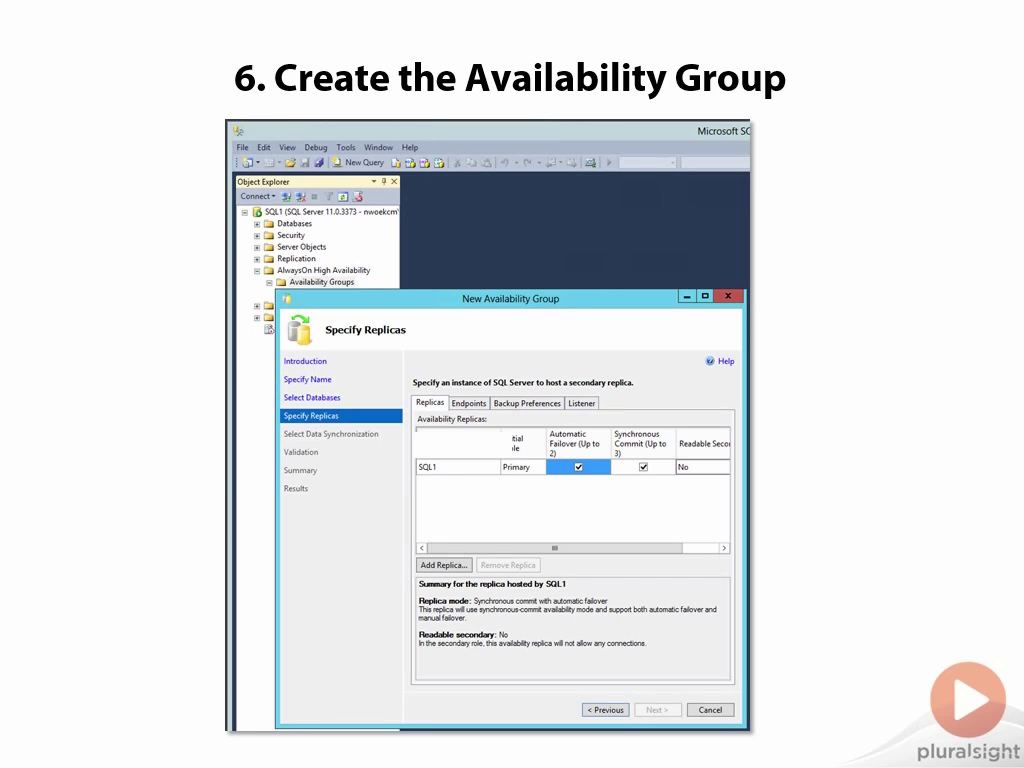The width and height of the screenshot is (1024, 768).
Task: Toggle Synchronous Commit checkbox for SQL1
Action: click(643, 467)
